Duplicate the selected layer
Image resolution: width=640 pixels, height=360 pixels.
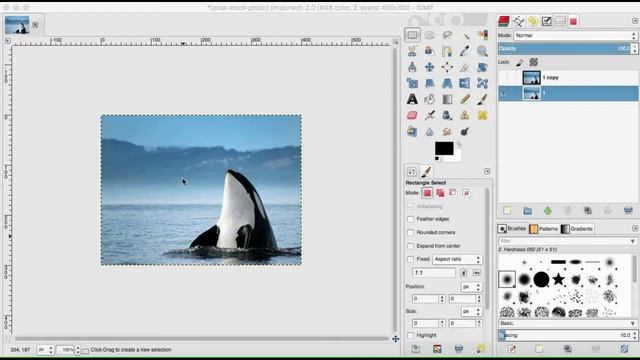tap(588, 211)
